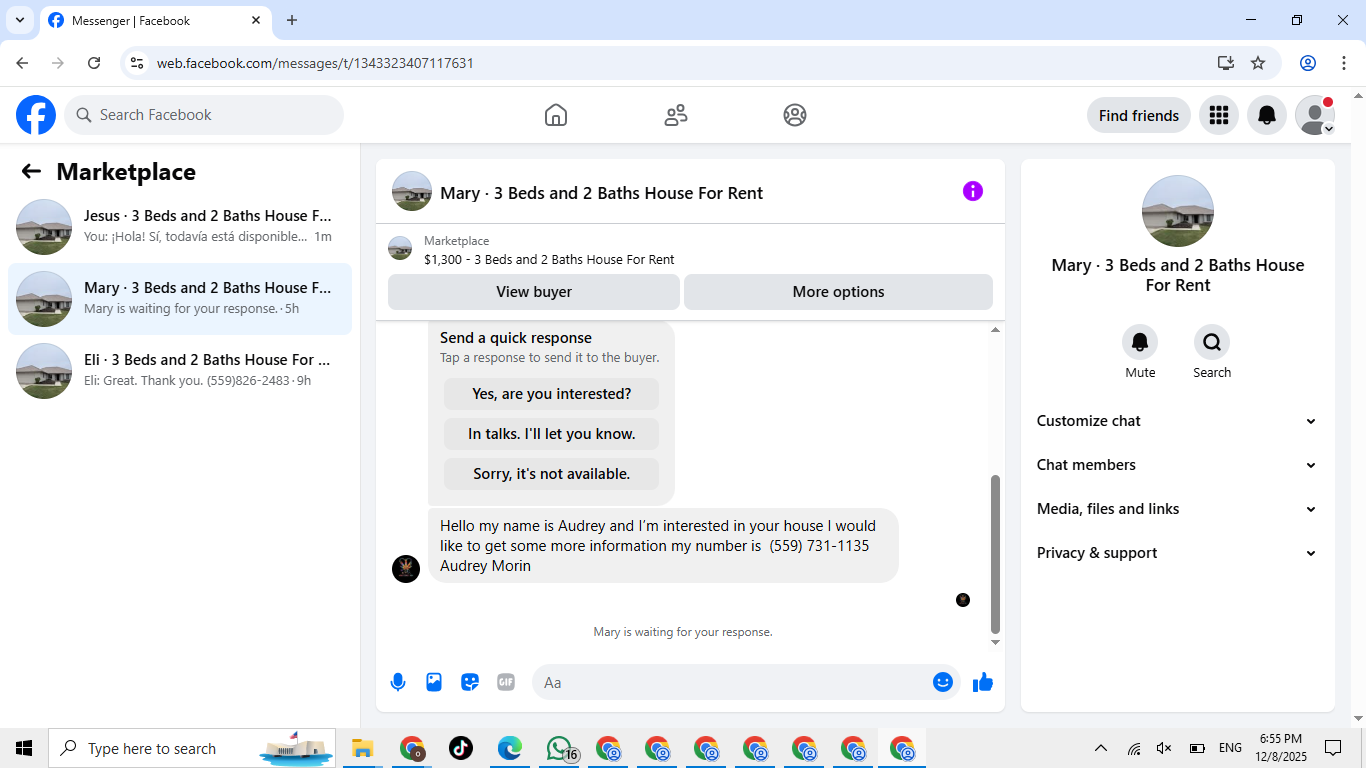Open the emoji picker in message box
1366x768 pixels.
[943, 682]
